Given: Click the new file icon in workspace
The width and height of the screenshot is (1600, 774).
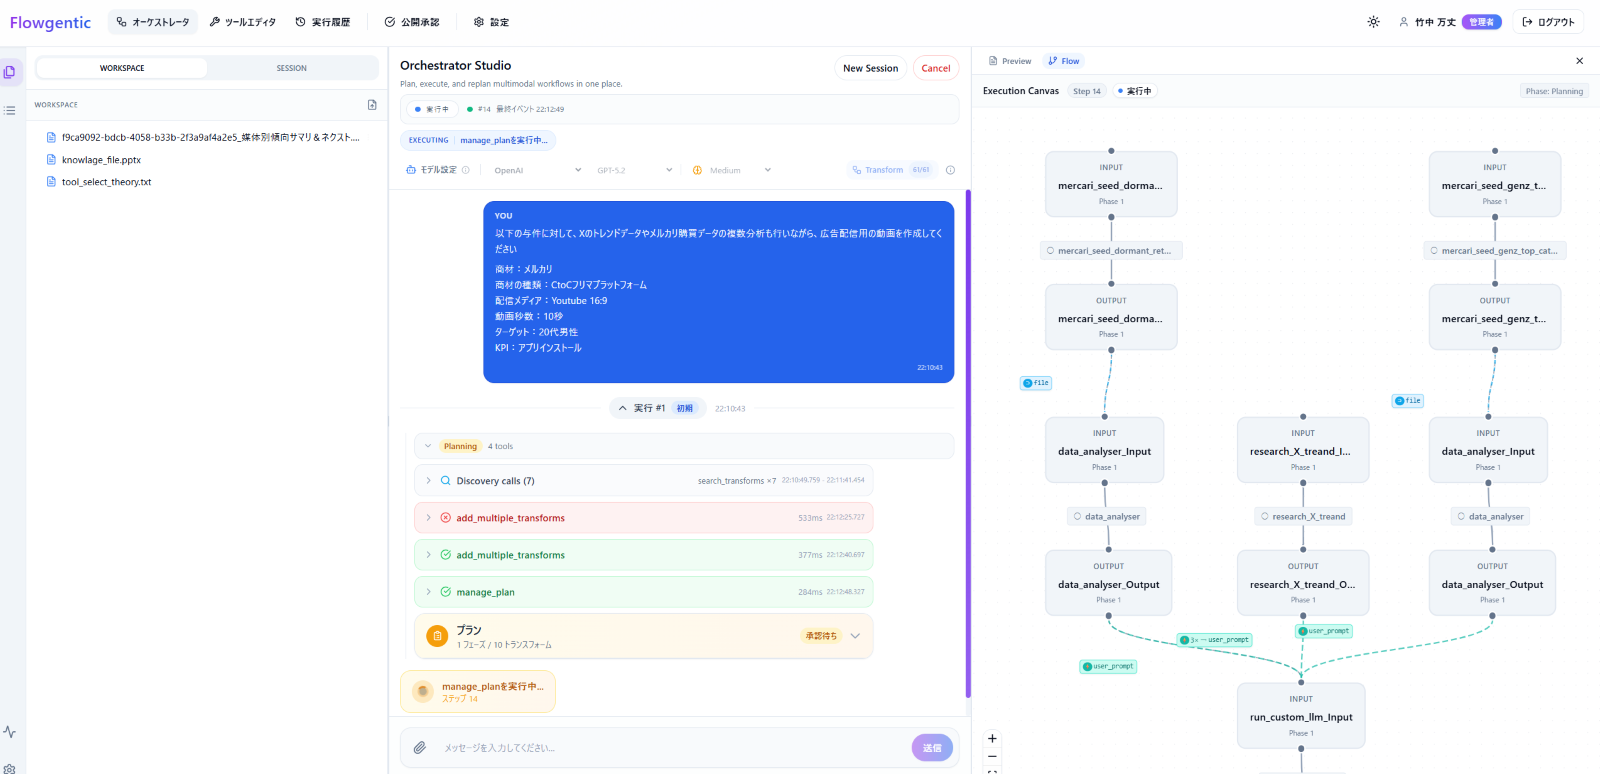Looking at the screenshot, I should coord(372,105).
